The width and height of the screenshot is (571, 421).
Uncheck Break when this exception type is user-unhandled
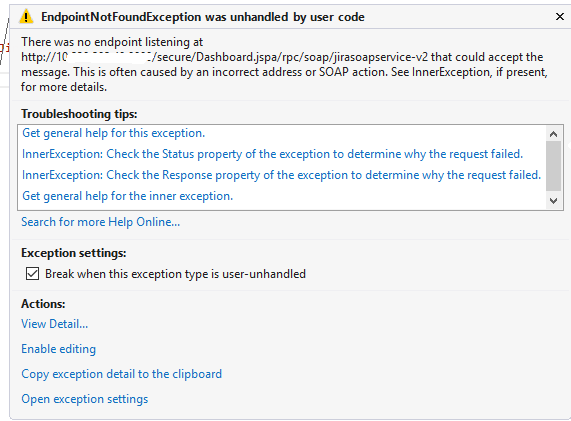pyautogui.click(x=32, y=274)
